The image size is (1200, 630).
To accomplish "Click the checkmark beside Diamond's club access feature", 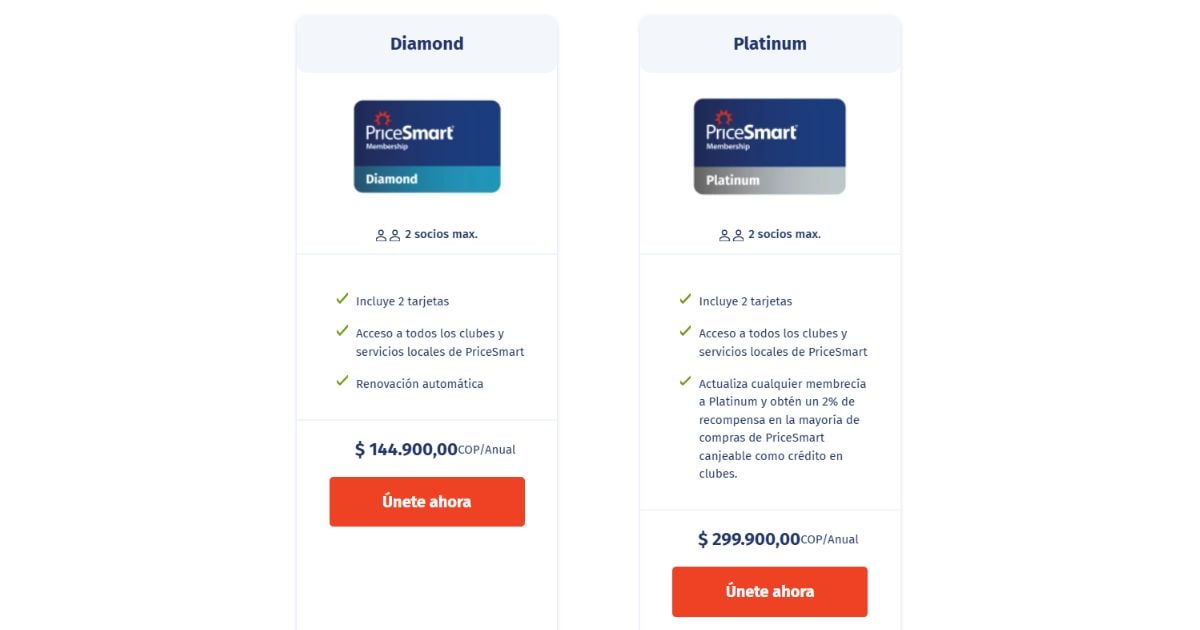I will [342, 331].
